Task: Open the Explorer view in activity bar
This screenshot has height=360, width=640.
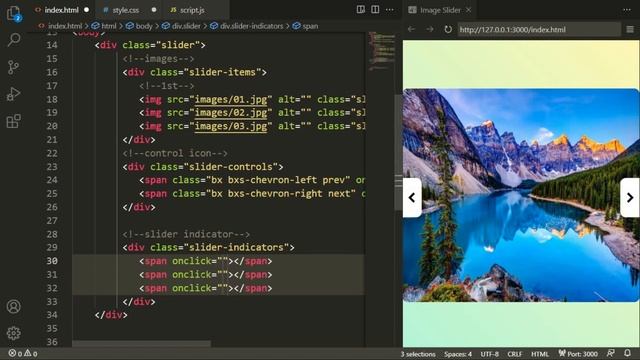Action: click(13, 13)
